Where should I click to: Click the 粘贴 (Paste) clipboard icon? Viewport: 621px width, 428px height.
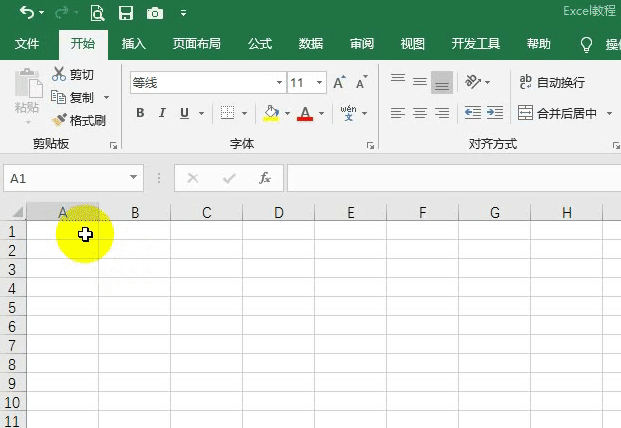pos(29,83)
